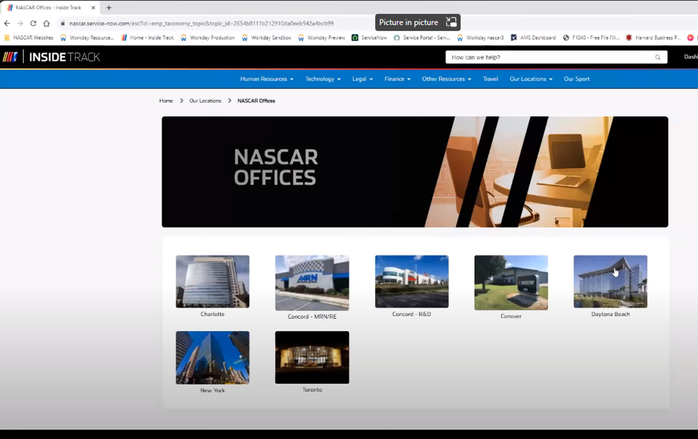
Task: Open the Workday Sandbox bookmark
Action: coord(266,38)
